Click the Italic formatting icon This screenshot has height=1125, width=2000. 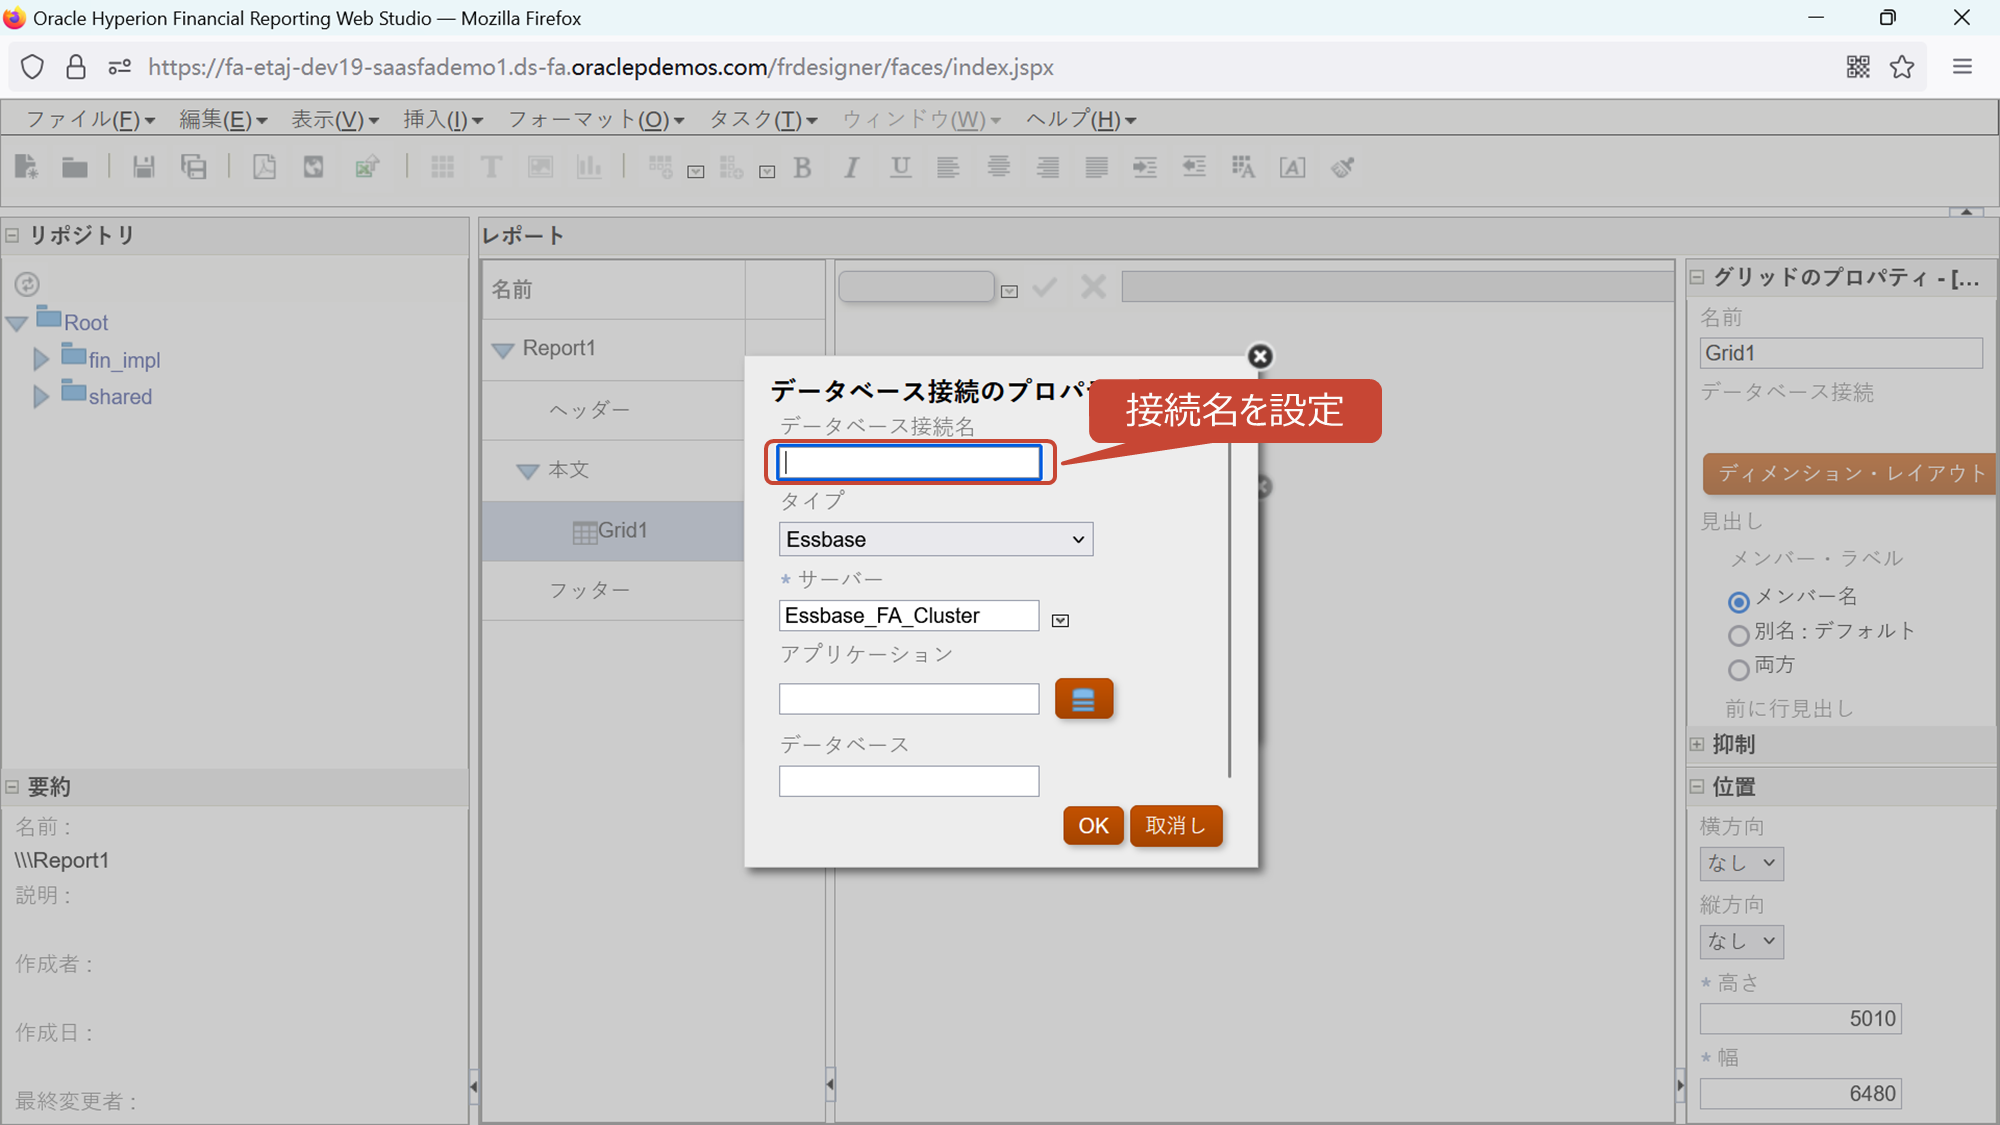(x=851, y=167)
